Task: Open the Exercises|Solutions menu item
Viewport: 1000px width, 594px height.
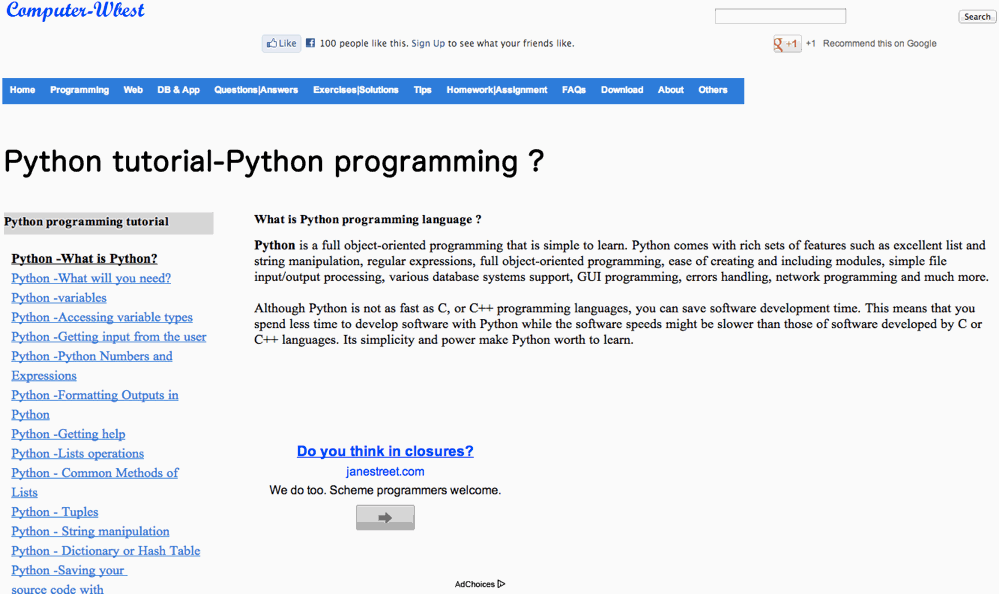Action: [356, 90]
